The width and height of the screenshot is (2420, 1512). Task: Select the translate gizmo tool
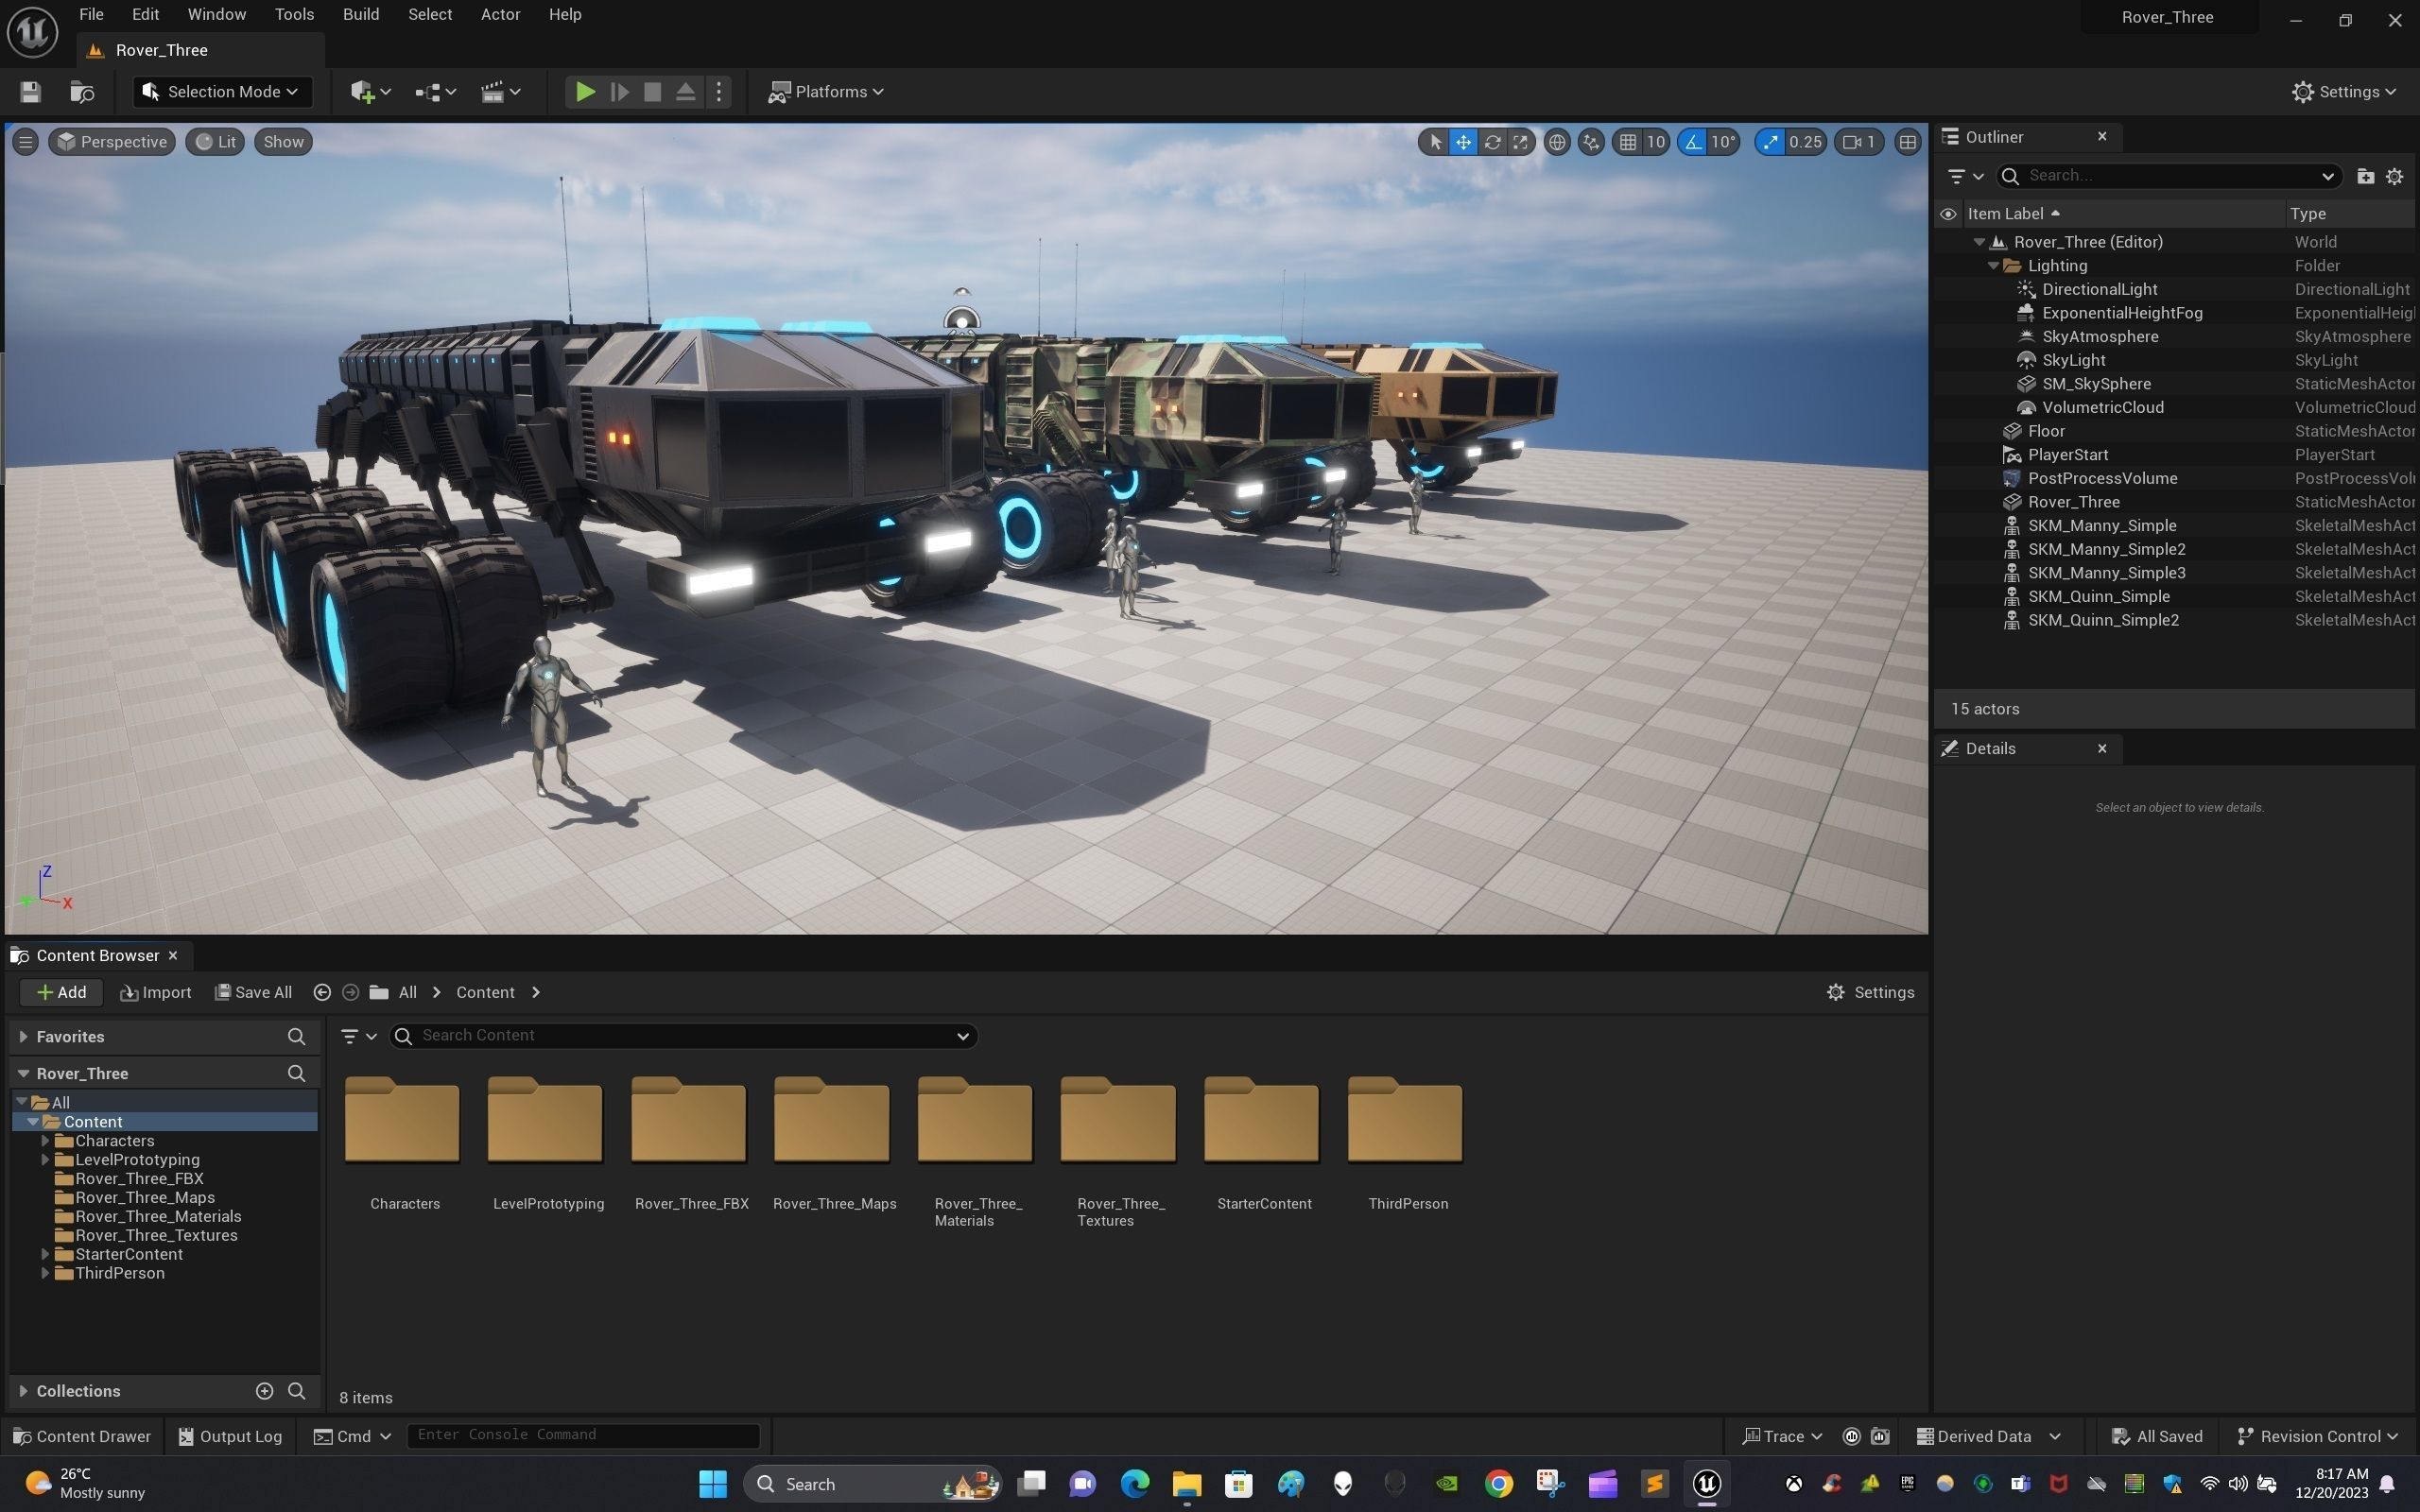(1463, 142)
